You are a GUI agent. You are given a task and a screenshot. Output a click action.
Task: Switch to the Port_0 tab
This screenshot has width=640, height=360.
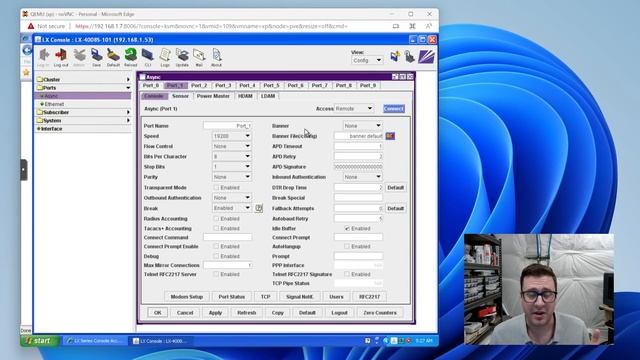tap(151, 85)
